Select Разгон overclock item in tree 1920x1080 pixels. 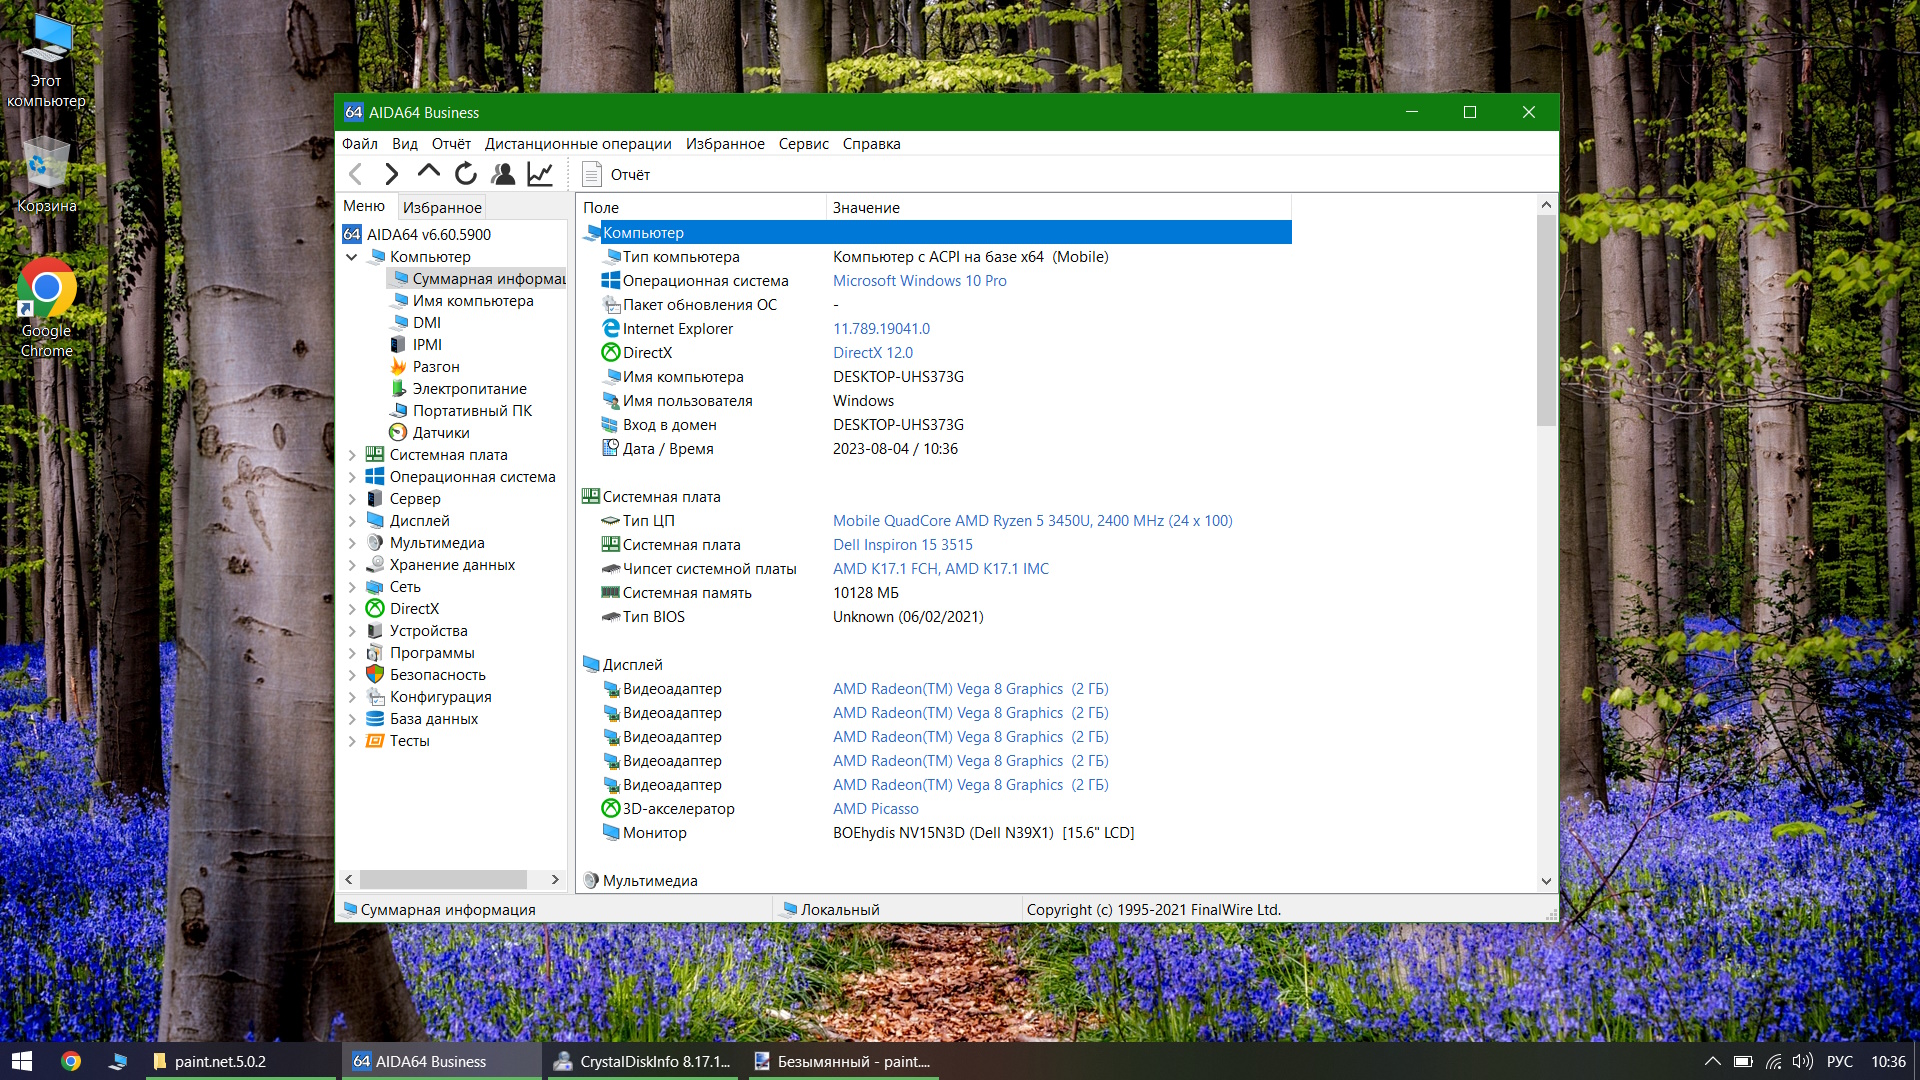point(435,367)
